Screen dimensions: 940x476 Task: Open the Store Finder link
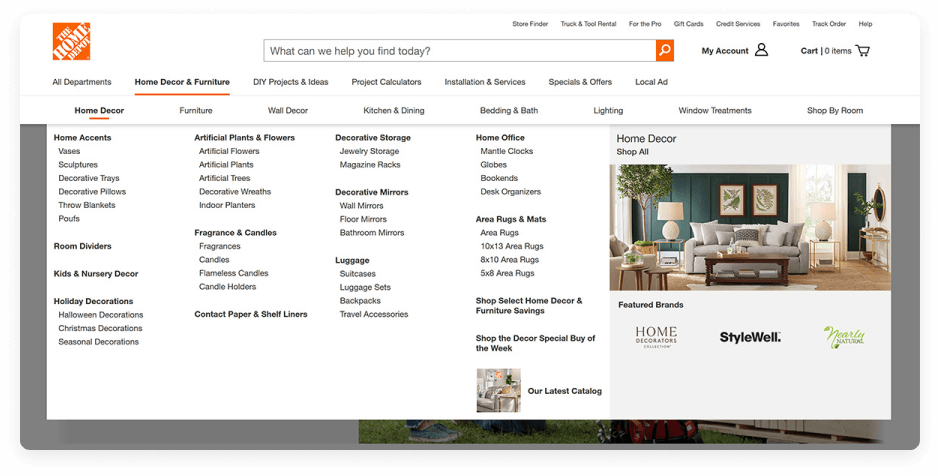click(x=530, y=24)
